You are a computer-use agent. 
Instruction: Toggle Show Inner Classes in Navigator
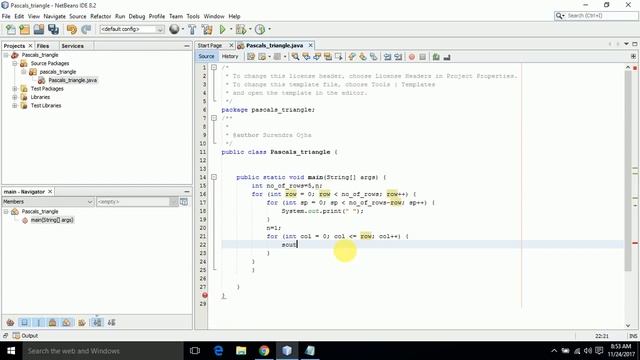66,322
